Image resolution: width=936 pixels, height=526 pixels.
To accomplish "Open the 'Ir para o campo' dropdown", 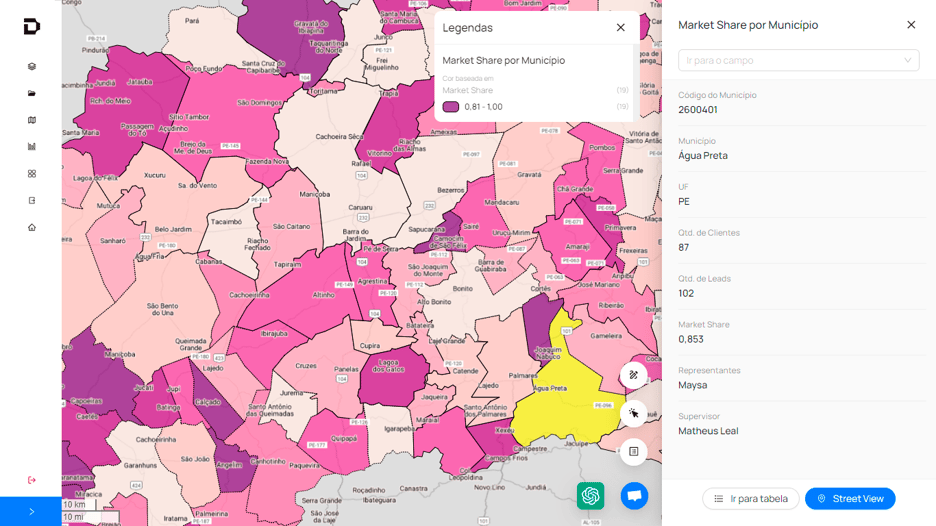I will click(798, 60).
